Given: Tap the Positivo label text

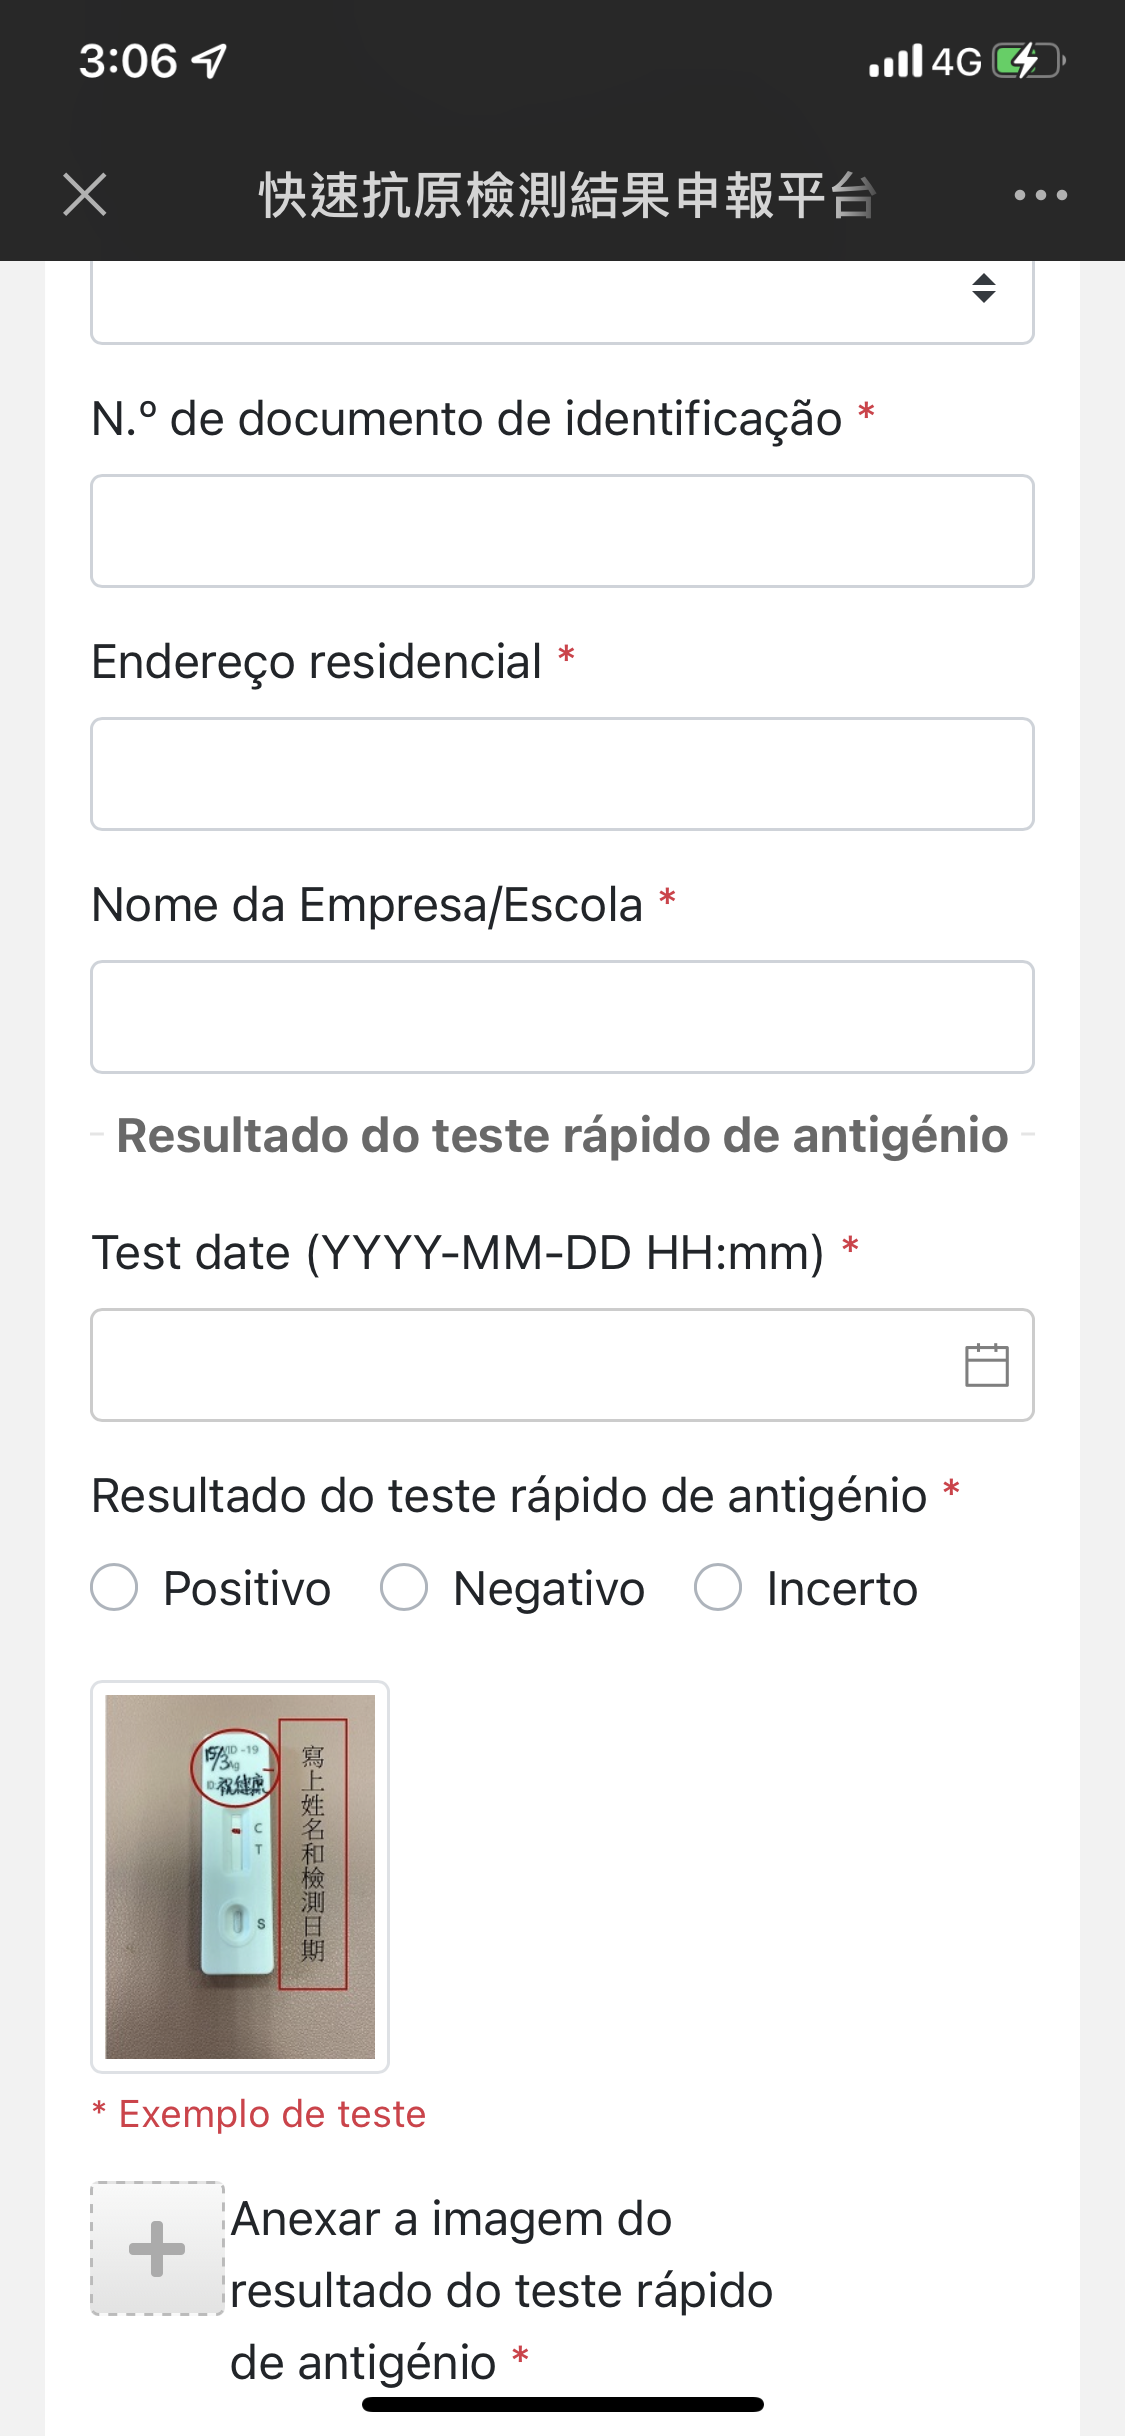Looking at the screenshot, I should click(x=247, y=1588).
